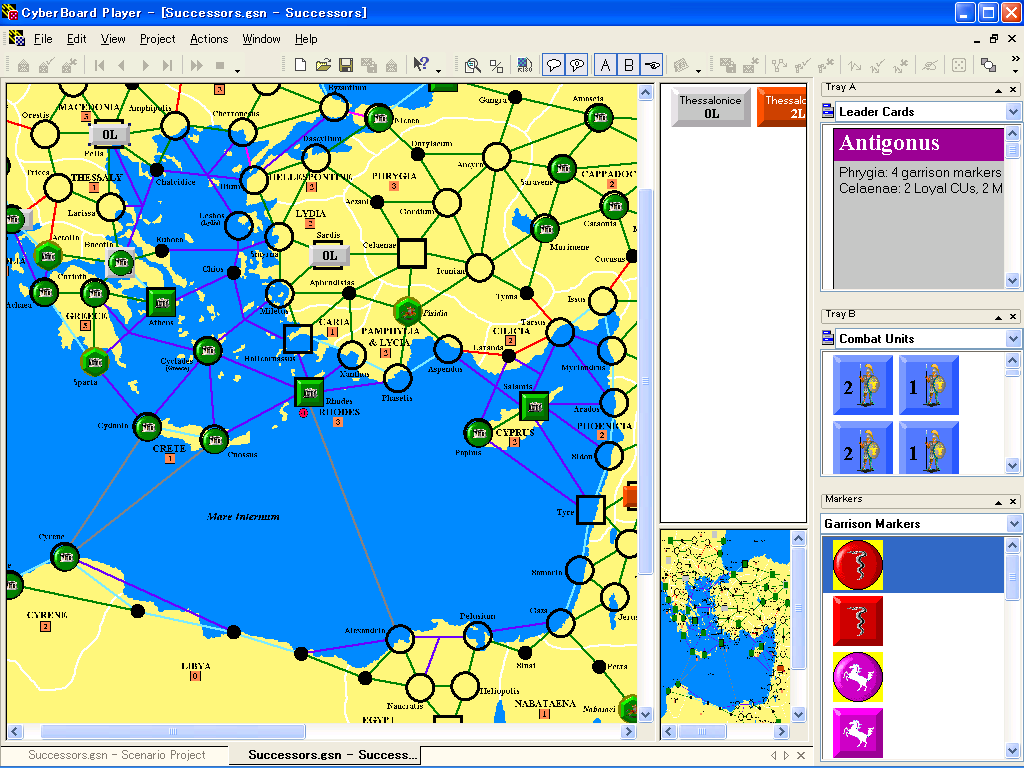The width and height of the screenshot is (1024, 768).
Task: Click the fast-forward playback icon
Action: pos(196,65)
